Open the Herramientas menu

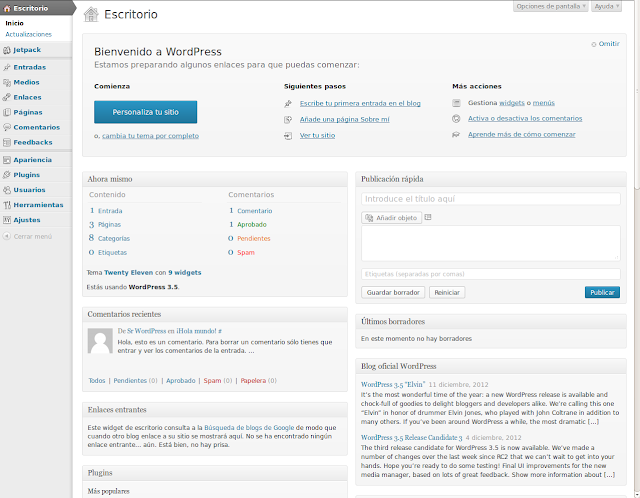[36, 205]
